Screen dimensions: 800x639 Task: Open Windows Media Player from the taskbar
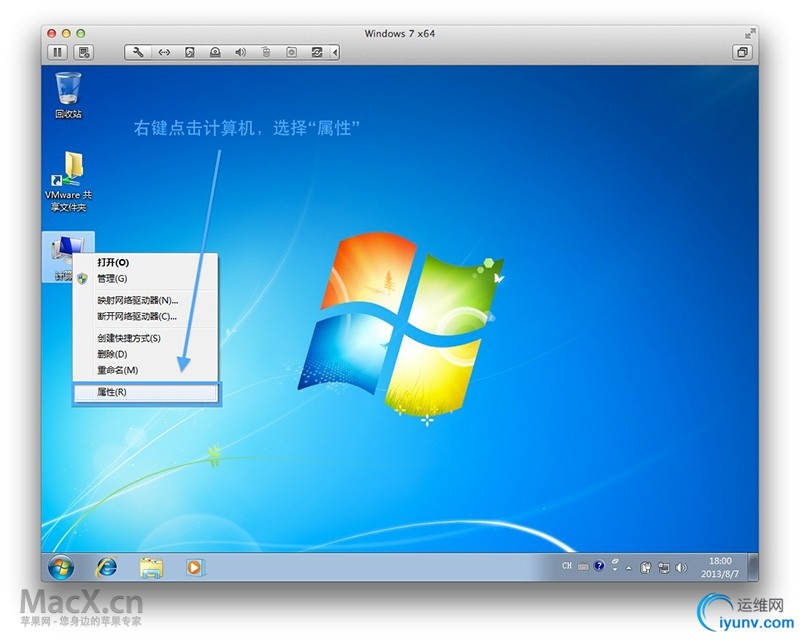(194, 567)
